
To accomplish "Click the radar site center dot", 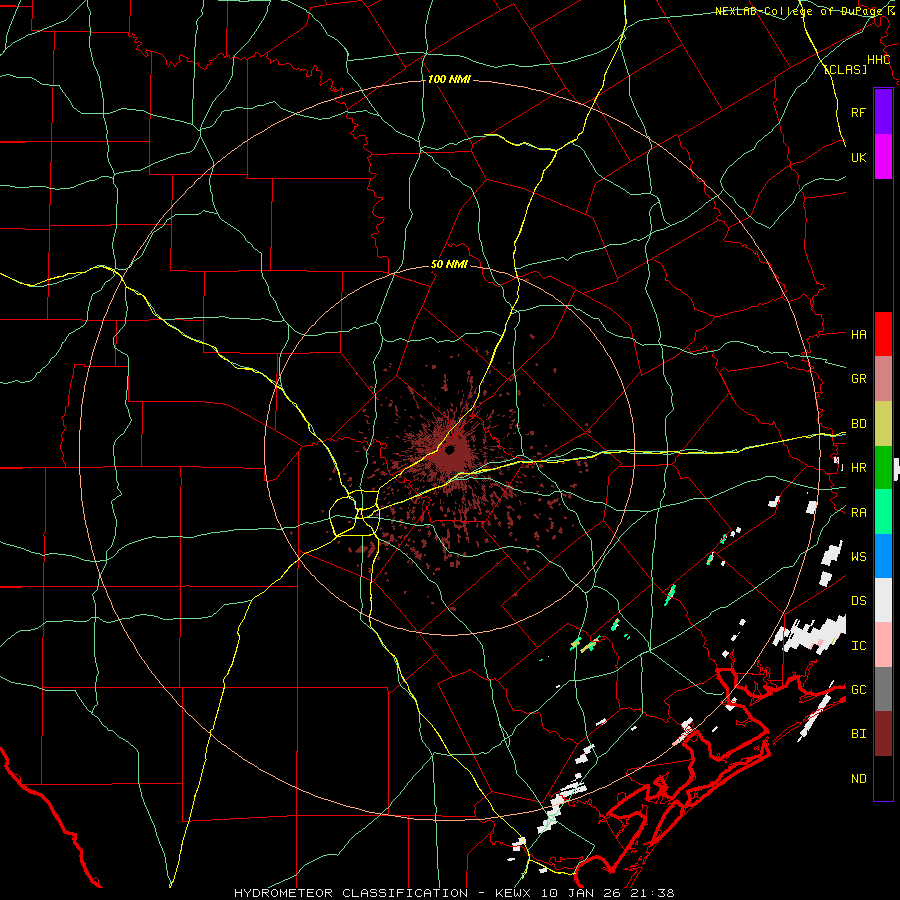I will (449, 450).
